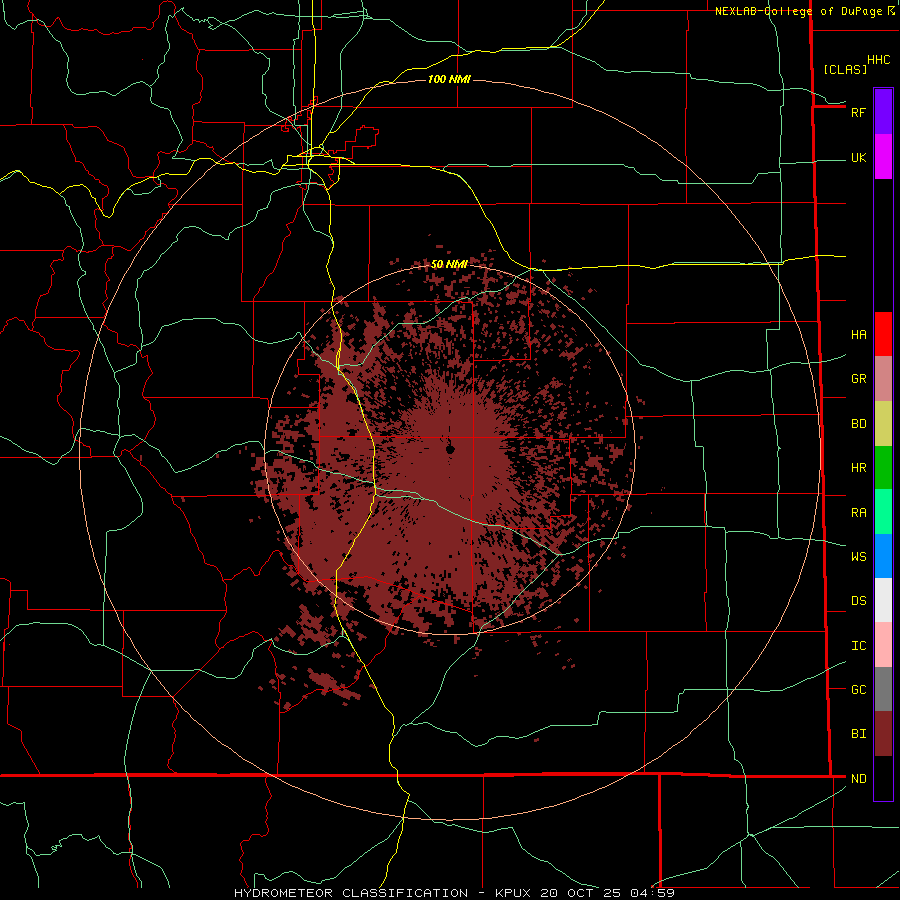Click the BI legend label
900x900 pixels.
[x=858, y=734]
